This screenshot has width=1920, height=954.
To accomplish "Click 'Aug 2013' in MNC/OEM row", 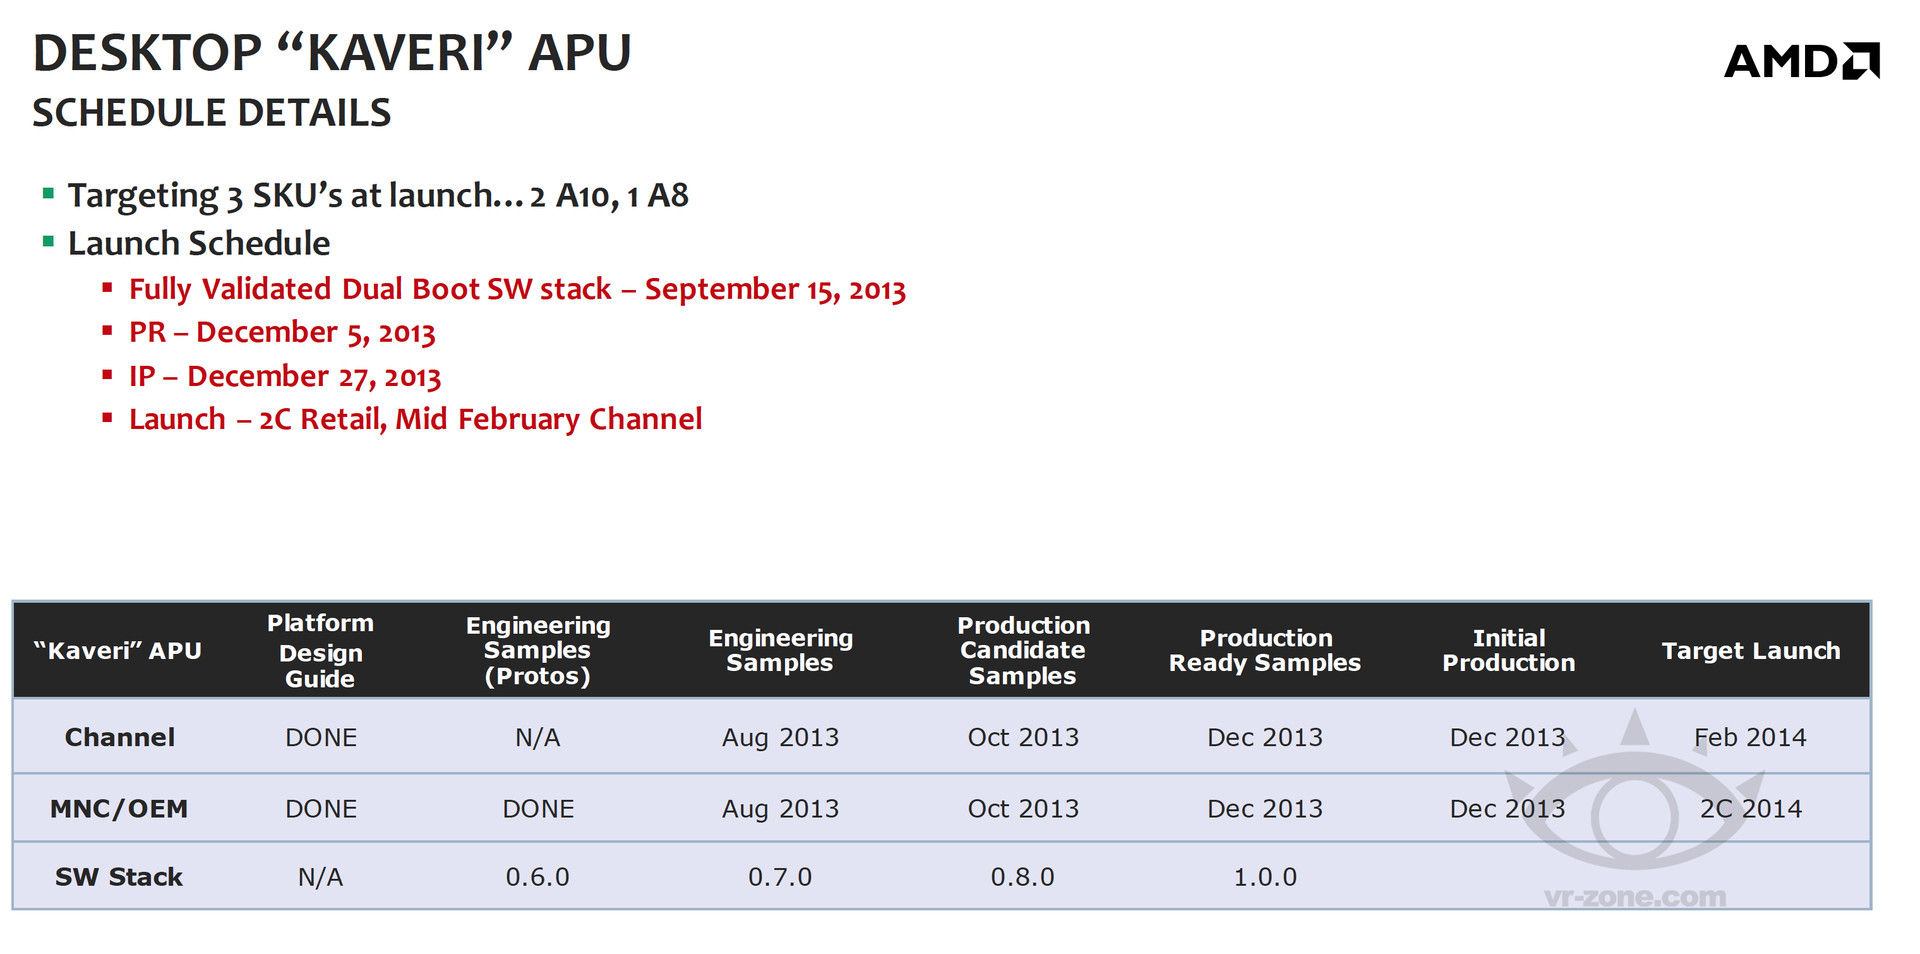I will [780, 808].
